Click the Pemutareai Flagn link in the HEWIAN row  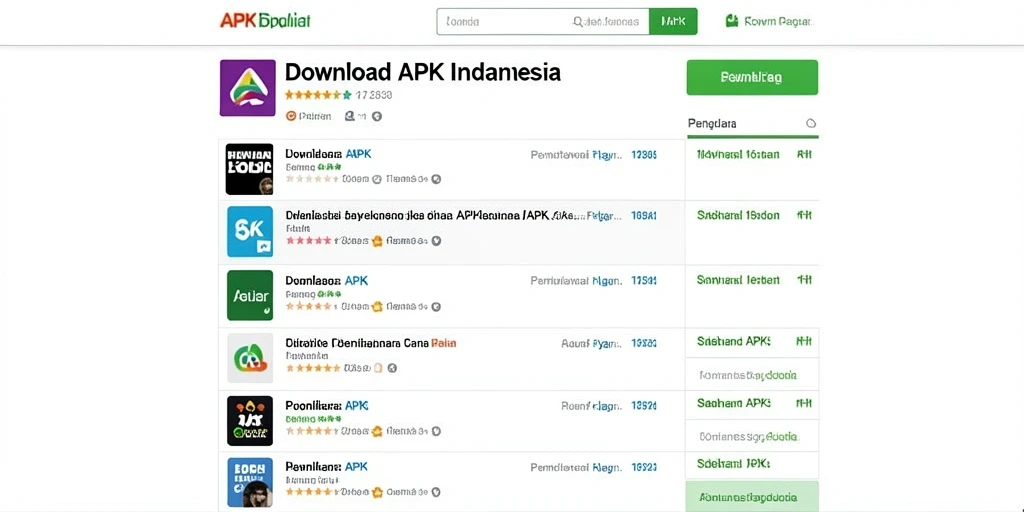(576, 155)
